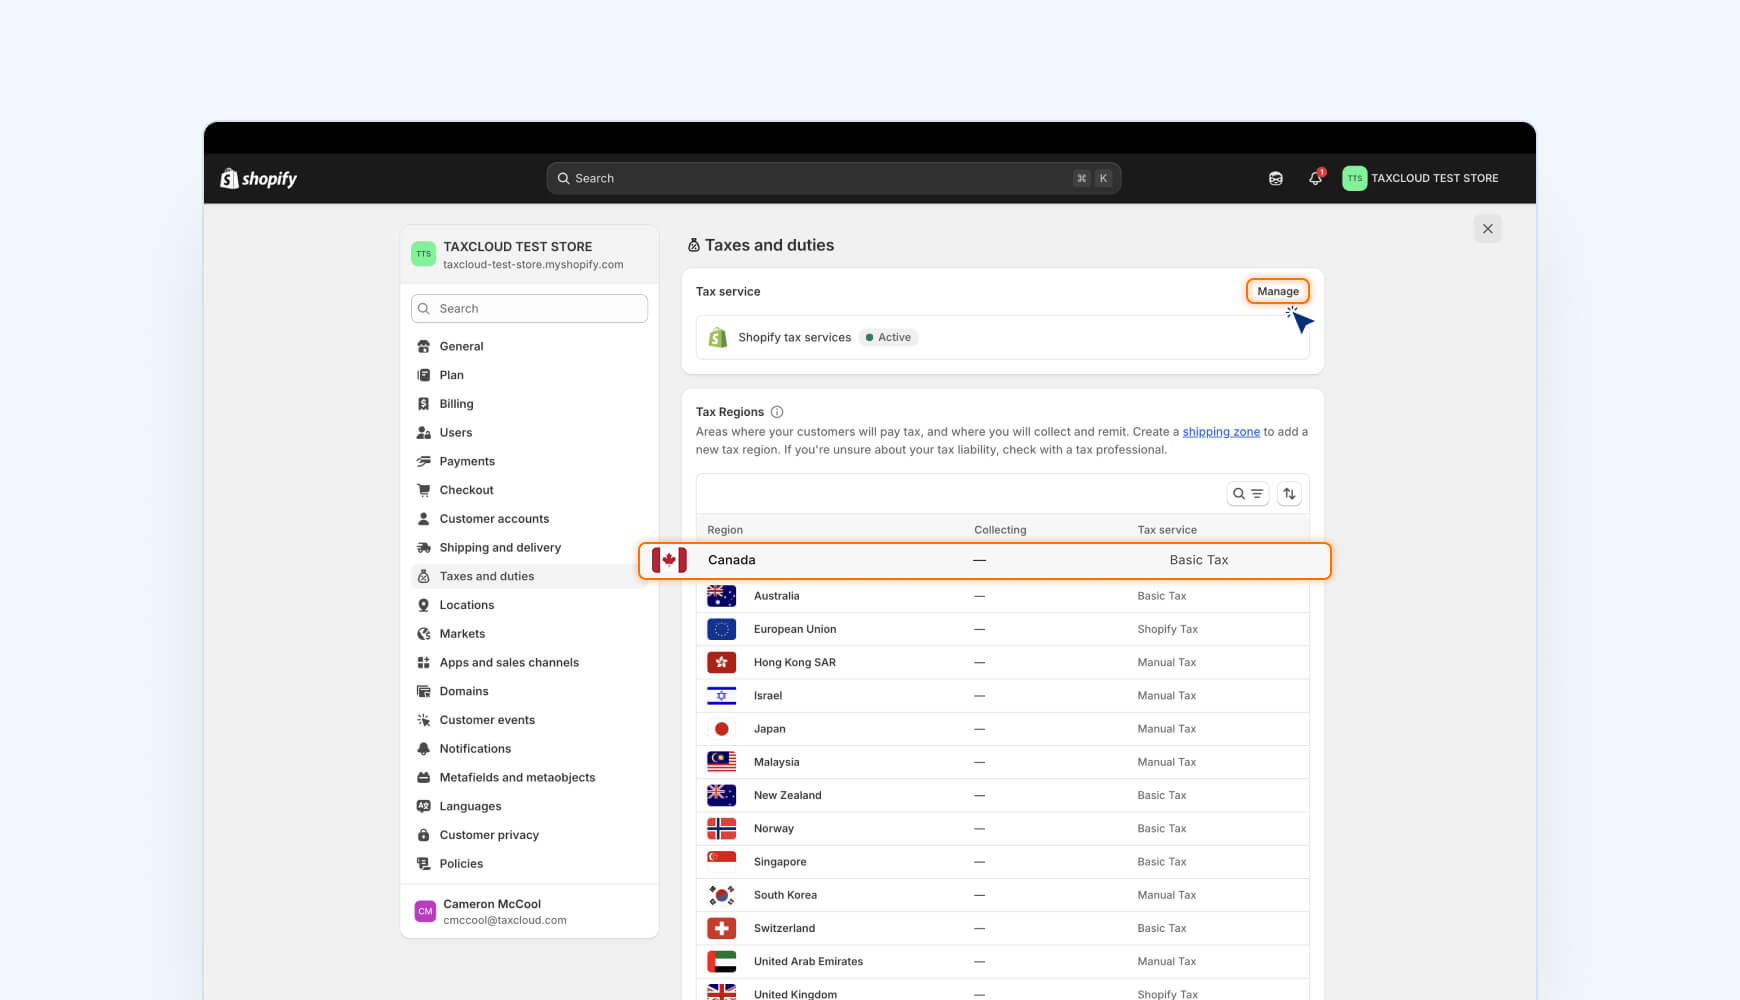Click the settings search input field
The width and height of the screenshot is (1740, 1000).
click(x=528, y=308)
